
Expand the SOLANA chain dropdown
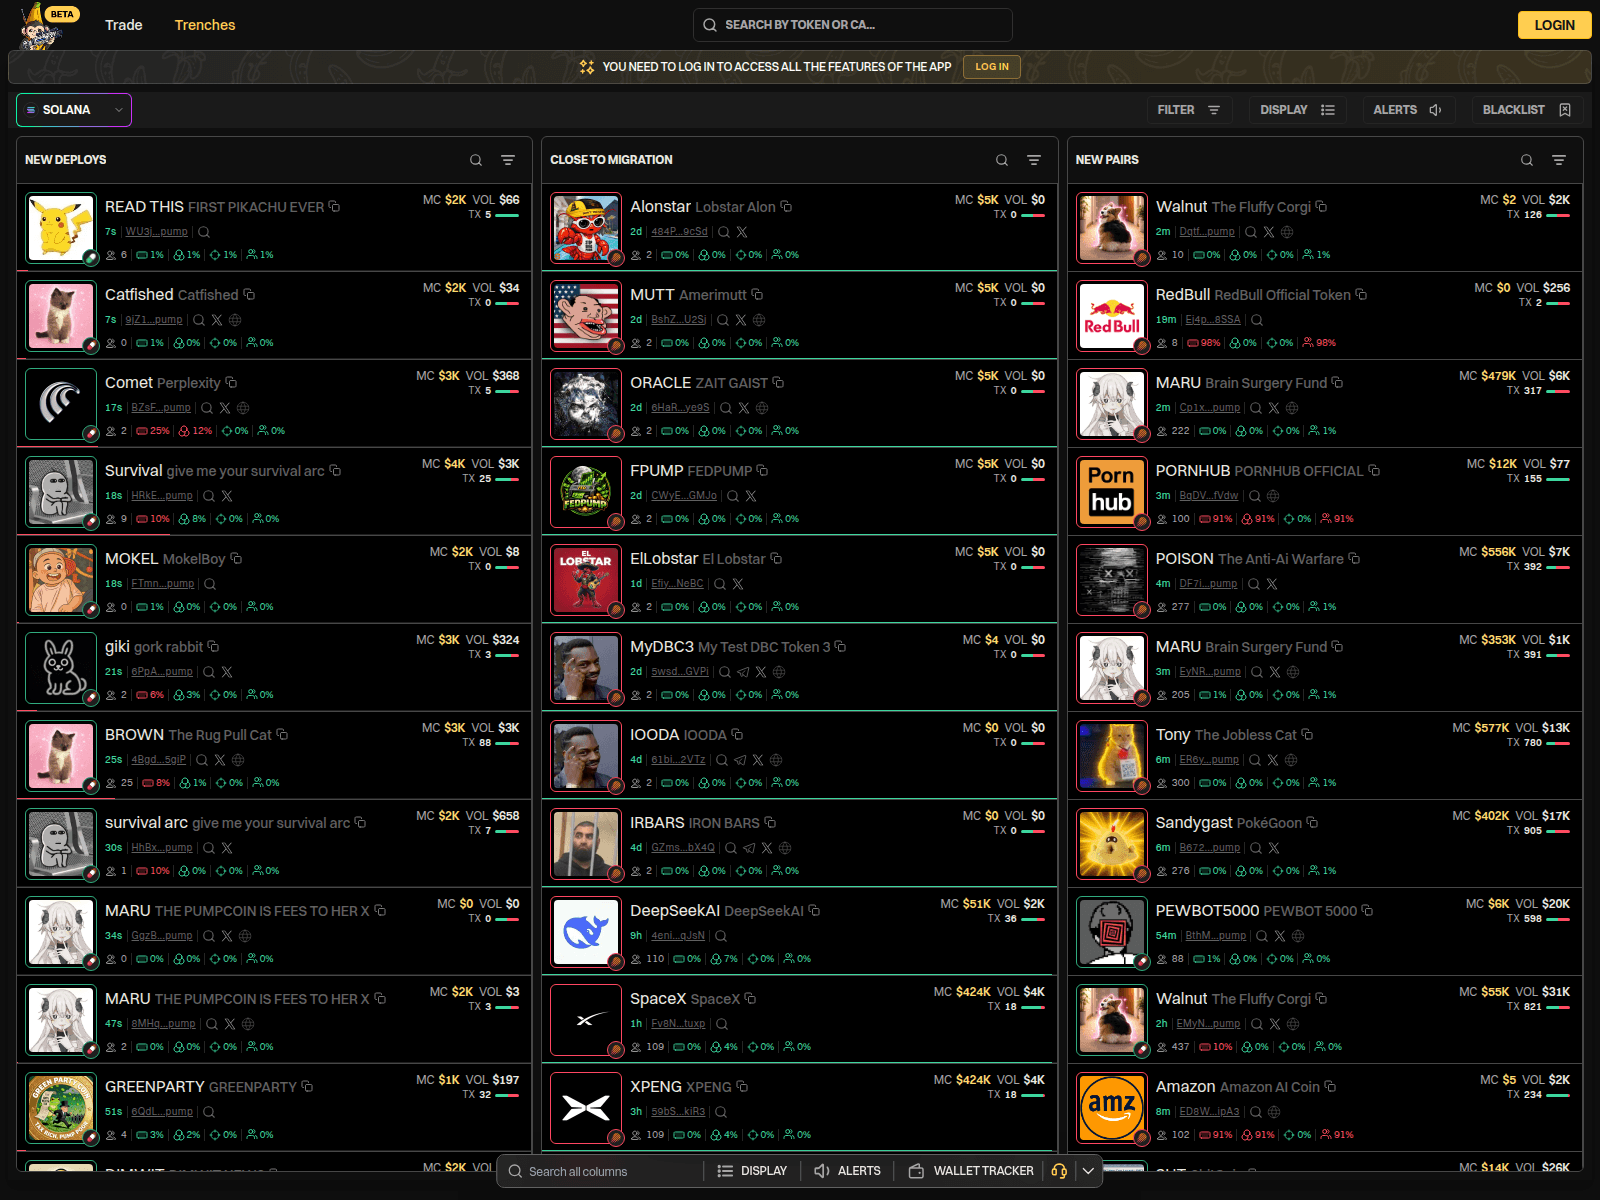[74, 110]
